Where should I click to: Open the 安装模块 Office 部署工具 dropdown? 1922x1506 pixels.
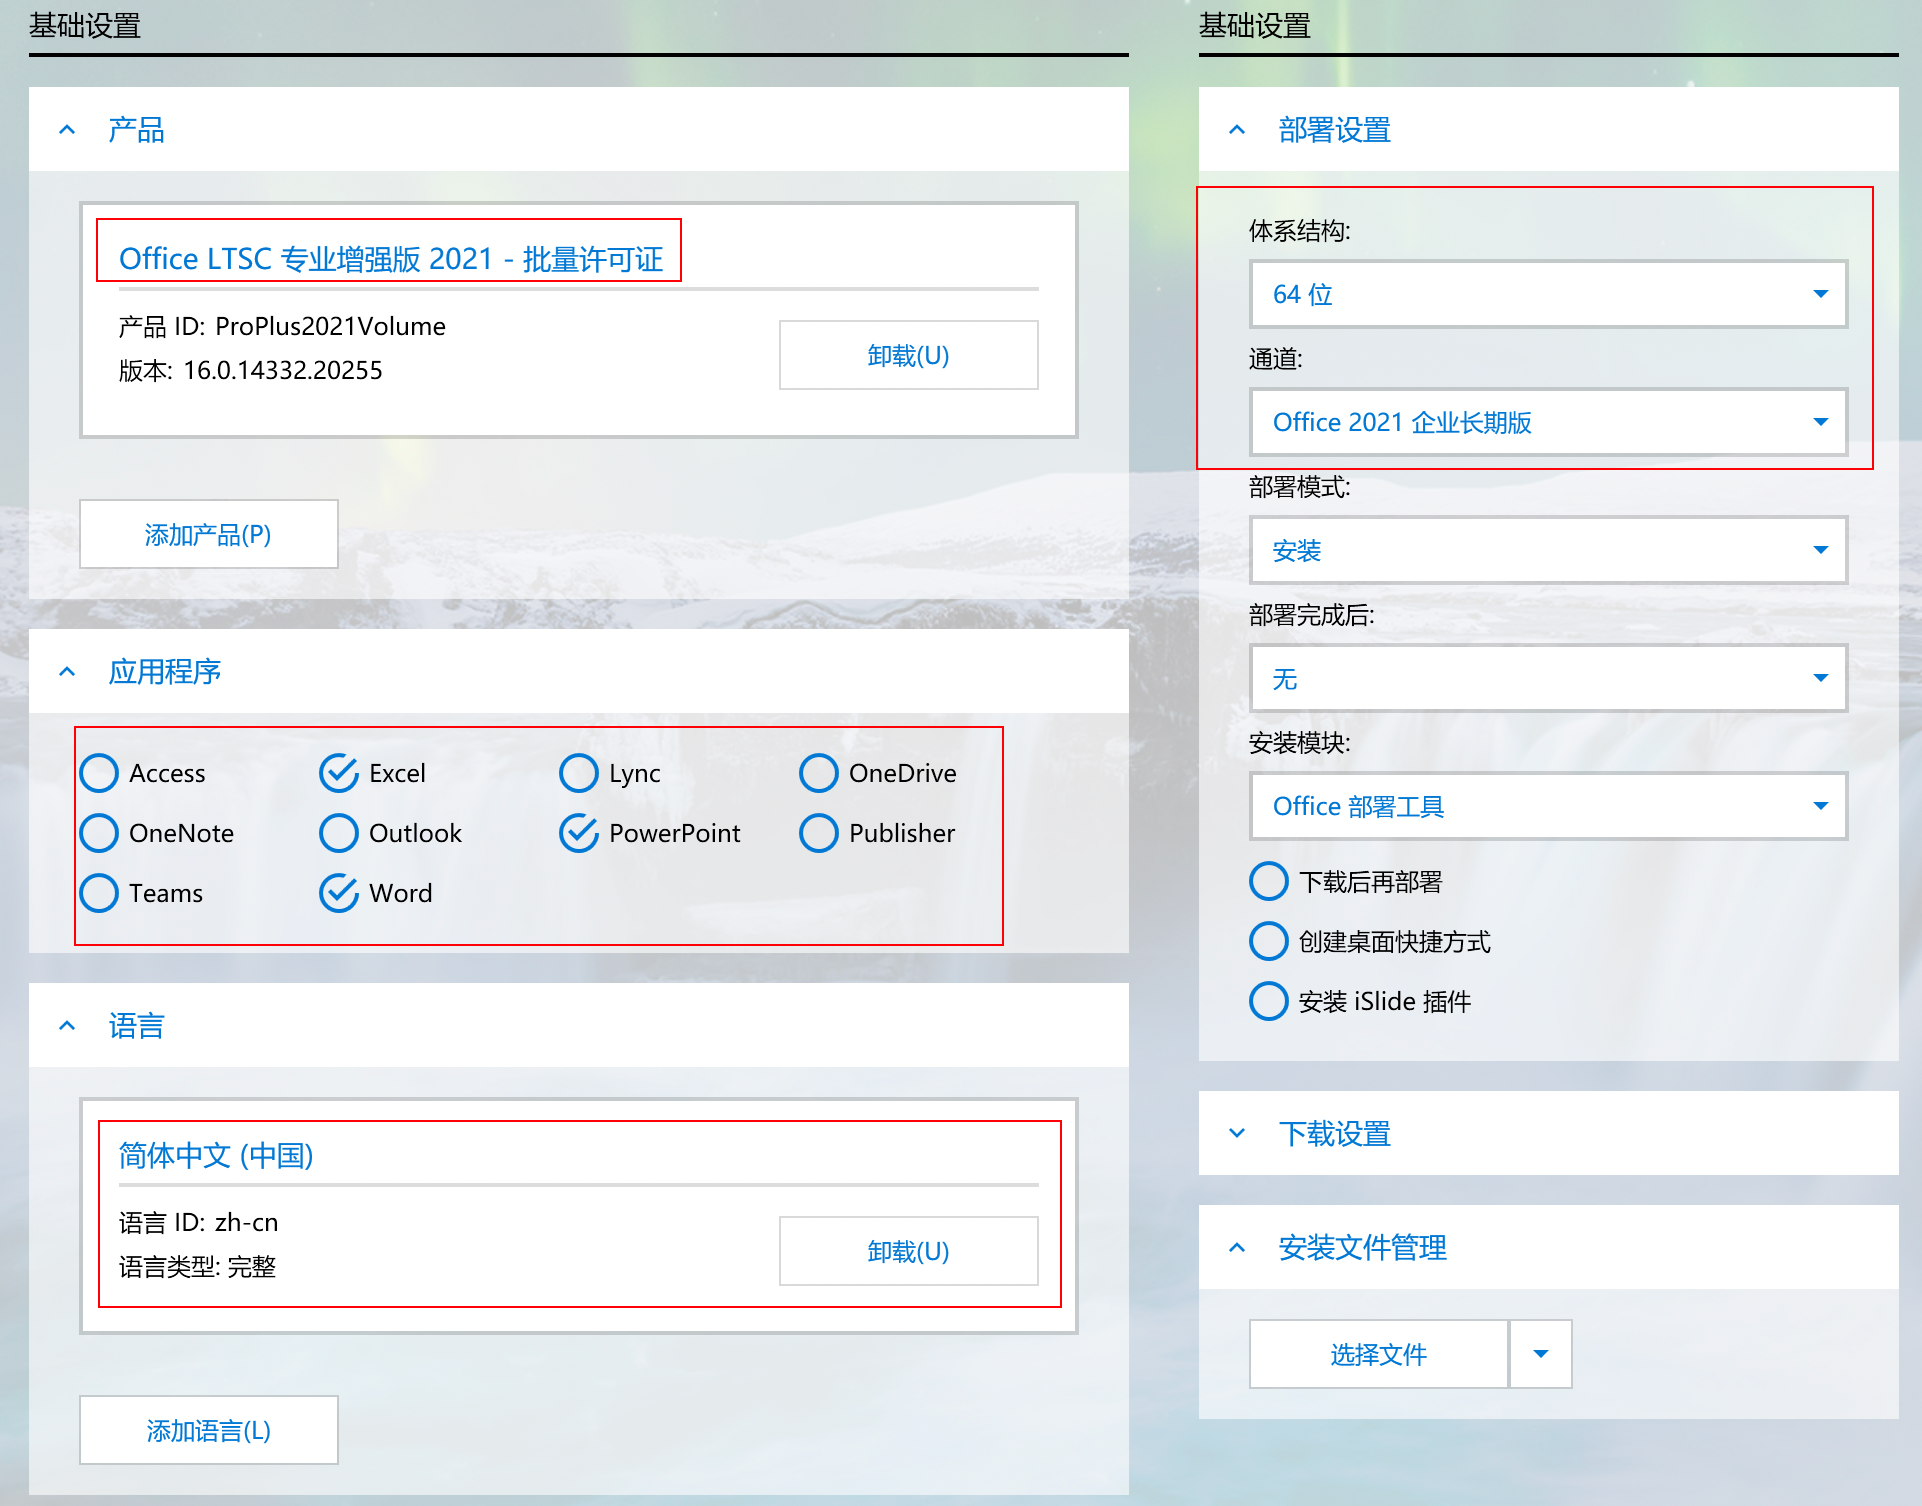coord(1548,806)
